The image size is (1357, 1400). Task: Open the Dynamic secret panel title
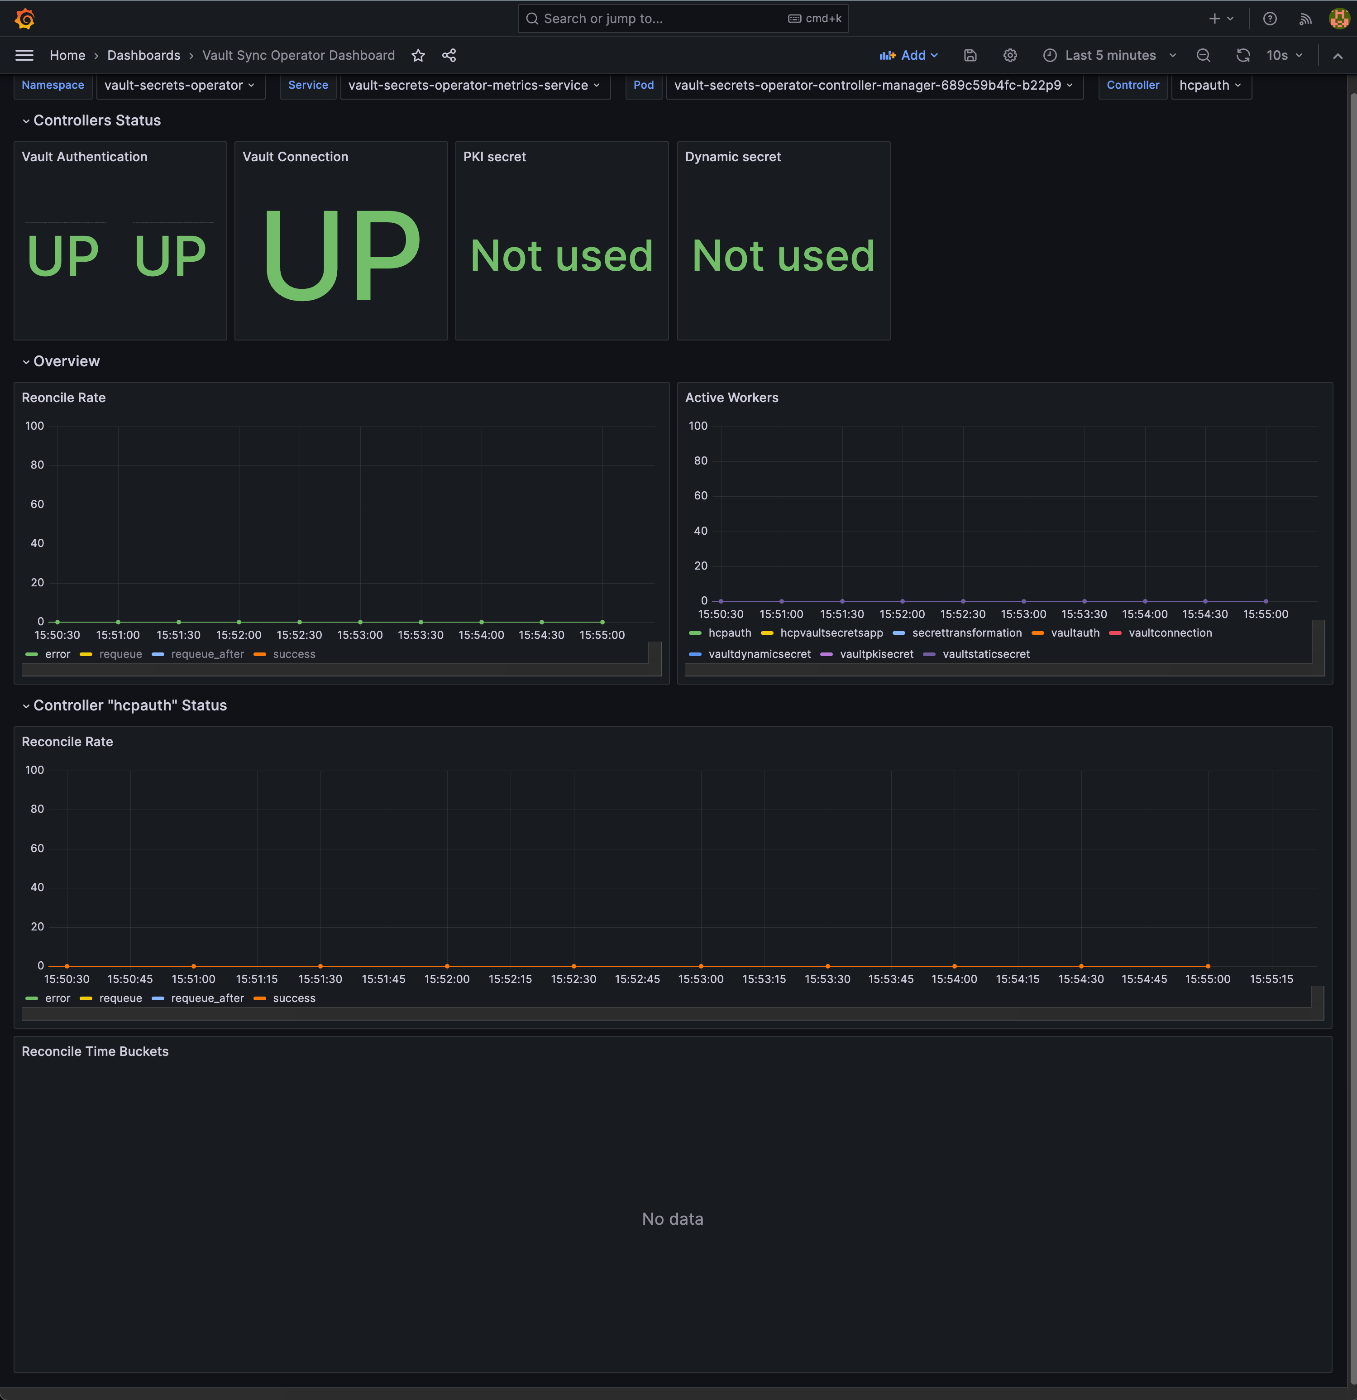point(733,157)
